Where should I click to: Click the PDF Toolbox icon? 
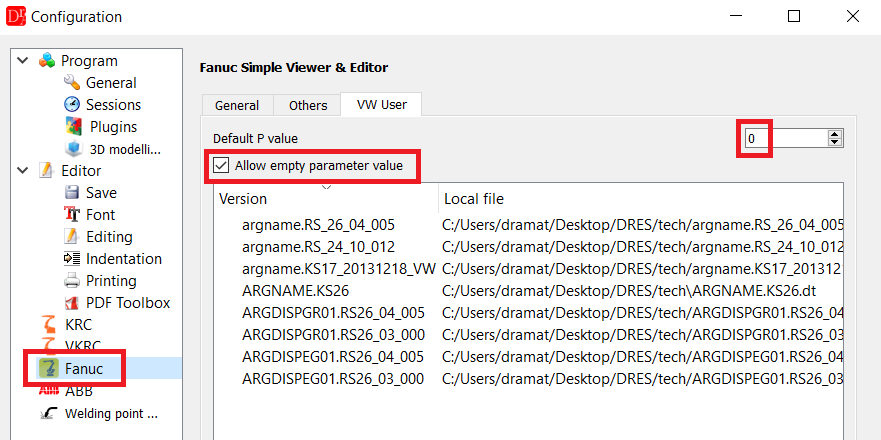[72, 303]
